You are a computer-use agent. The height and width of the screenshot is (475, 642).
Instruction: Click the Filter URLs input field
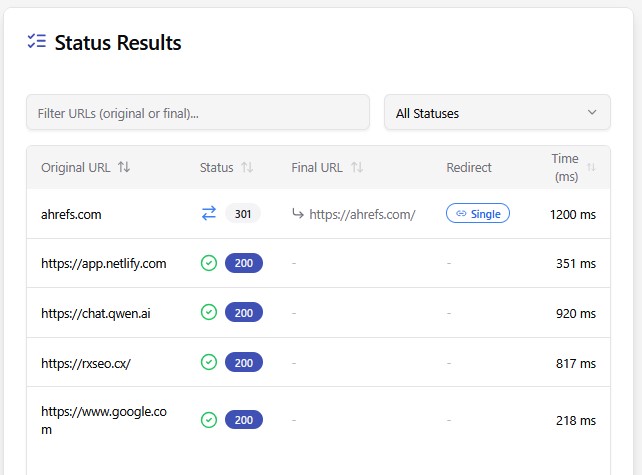(x=198, y=113)
